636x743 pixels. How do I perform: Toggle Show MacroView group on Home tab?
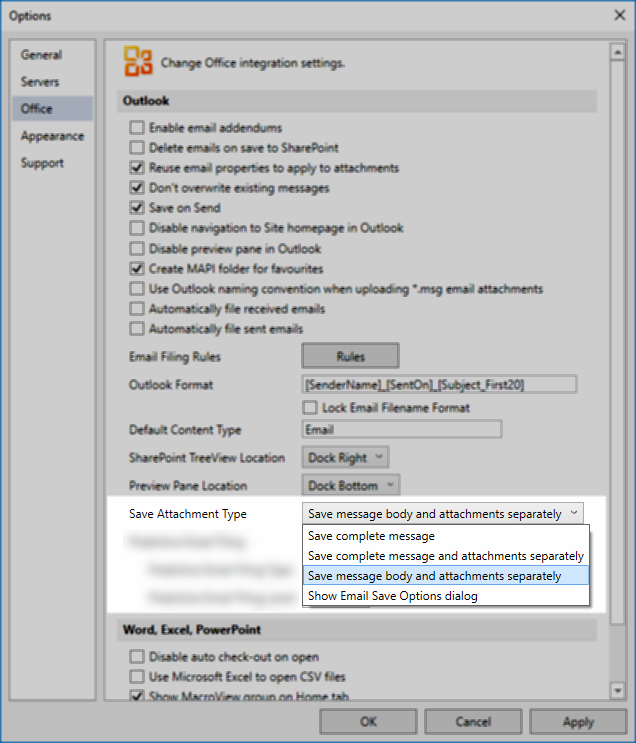[x=137, y=696]
